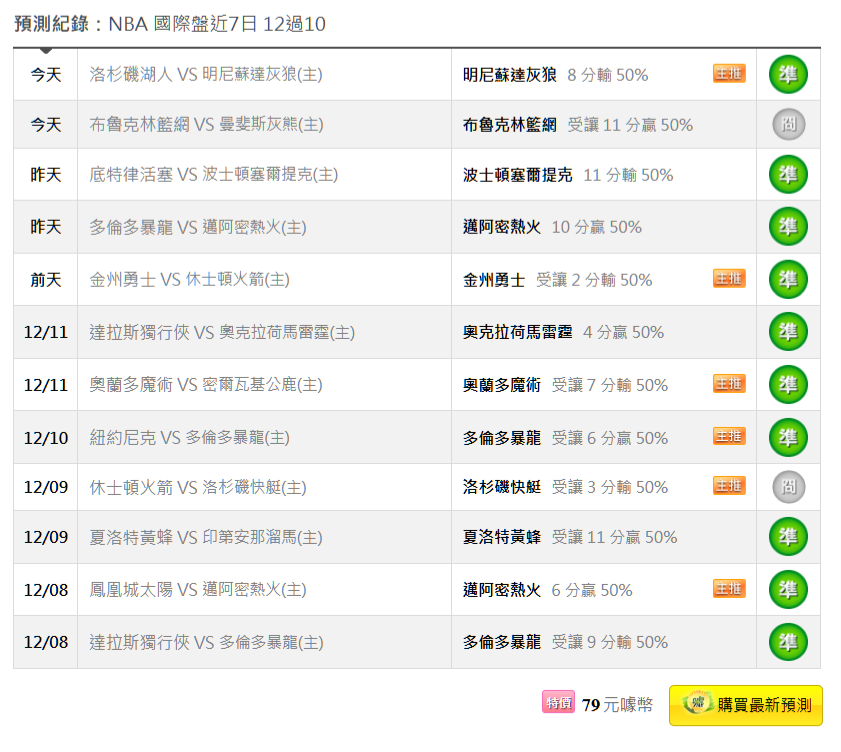
Task: Click 主推 badge on 明尼蘇達灰狼 8 分輸 prediction
Action: pos(729,73)
